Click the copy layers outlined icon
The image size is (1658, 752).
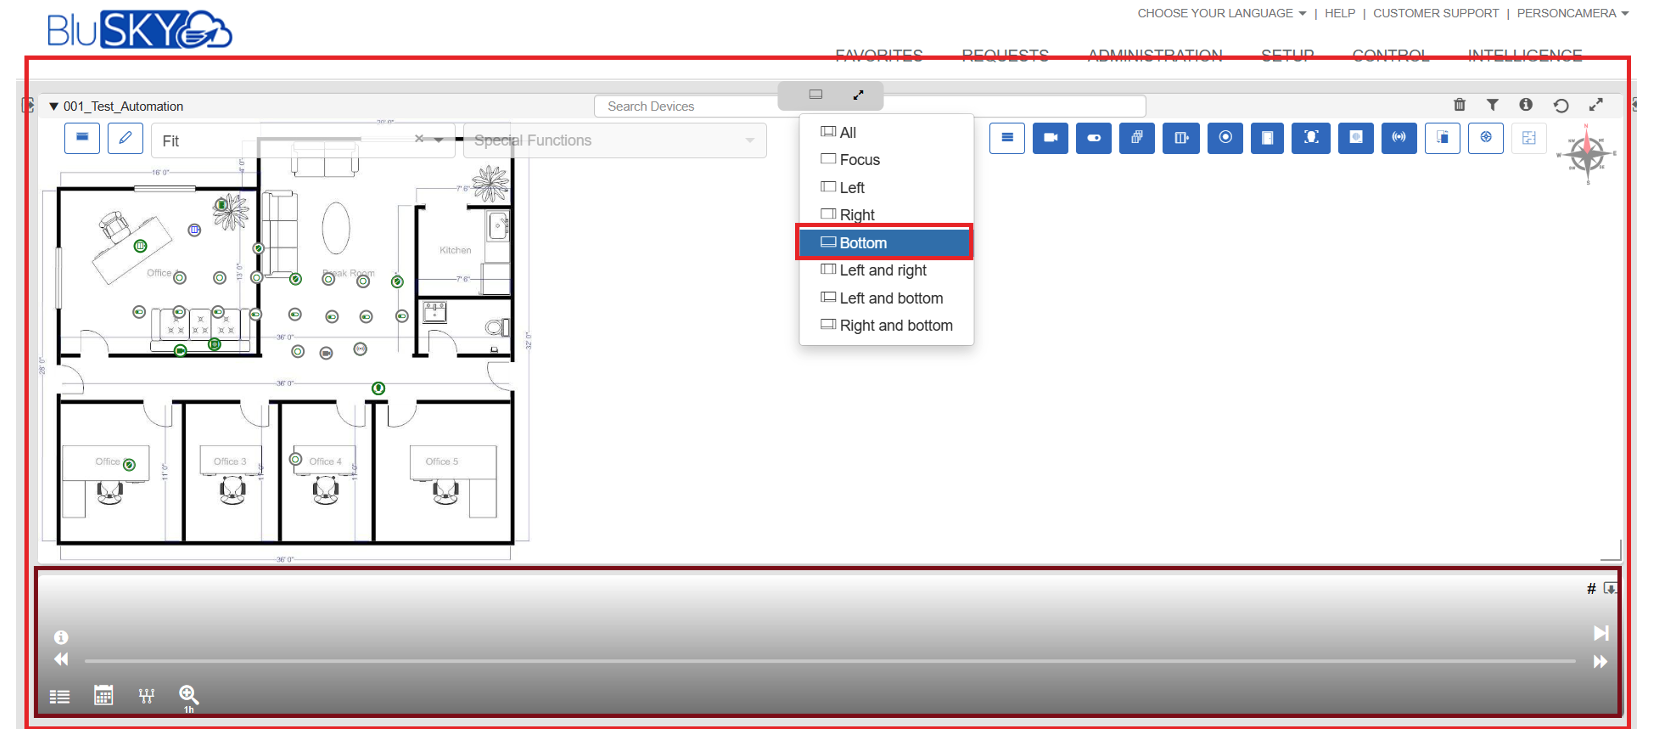(x=1442, y=138)
